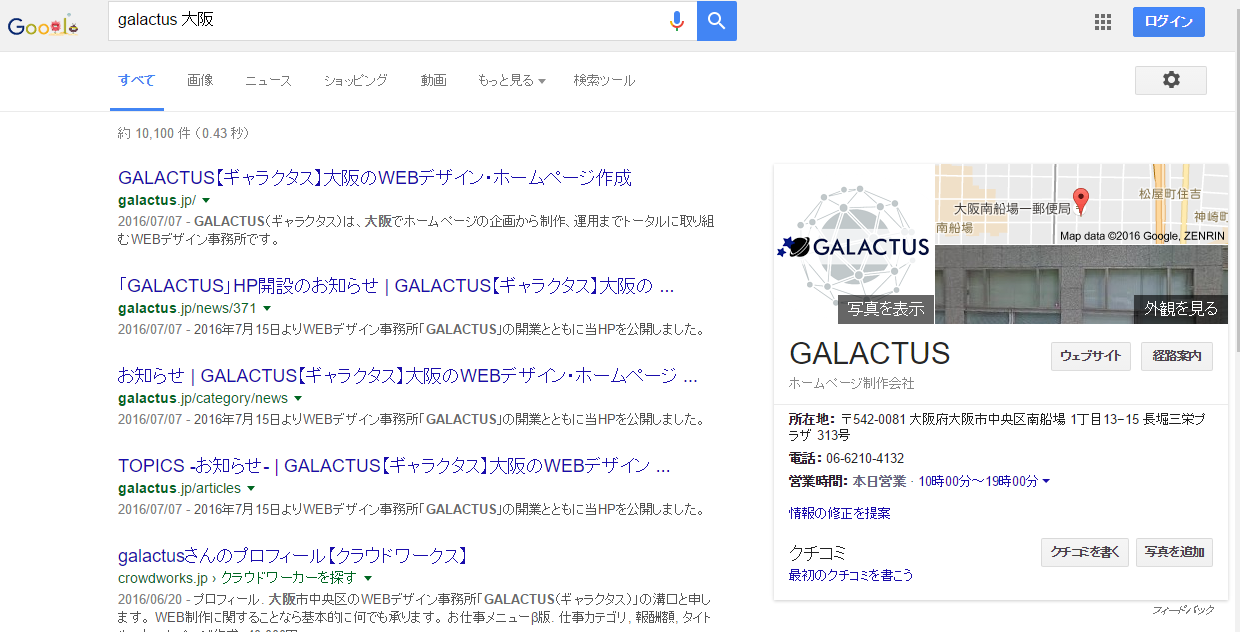Expand dropdown arrow beside galactus.jp/category/news
Screen dimensions: 1240x632
tap(298, 399)
